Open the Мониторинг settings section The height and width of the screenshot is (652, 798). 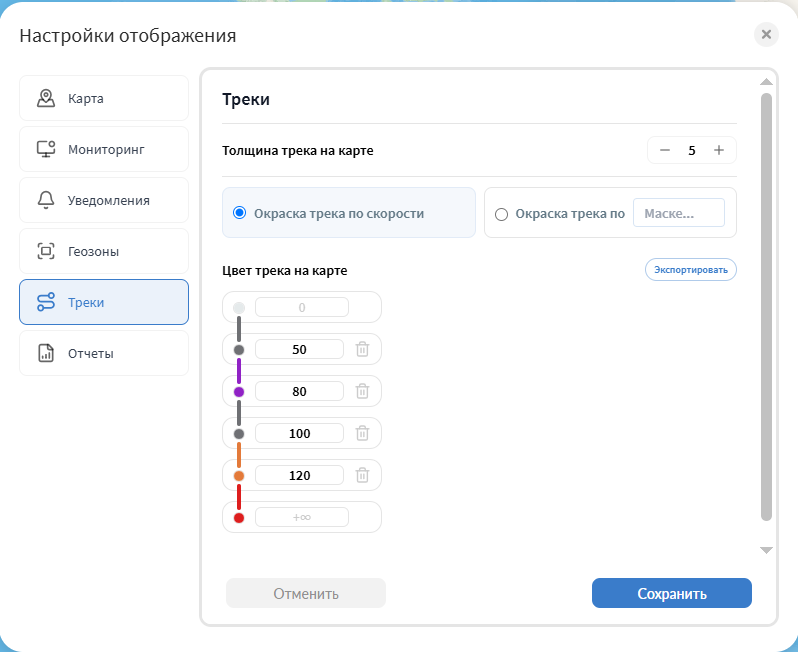pyautogui.click(x=104, y=149)
